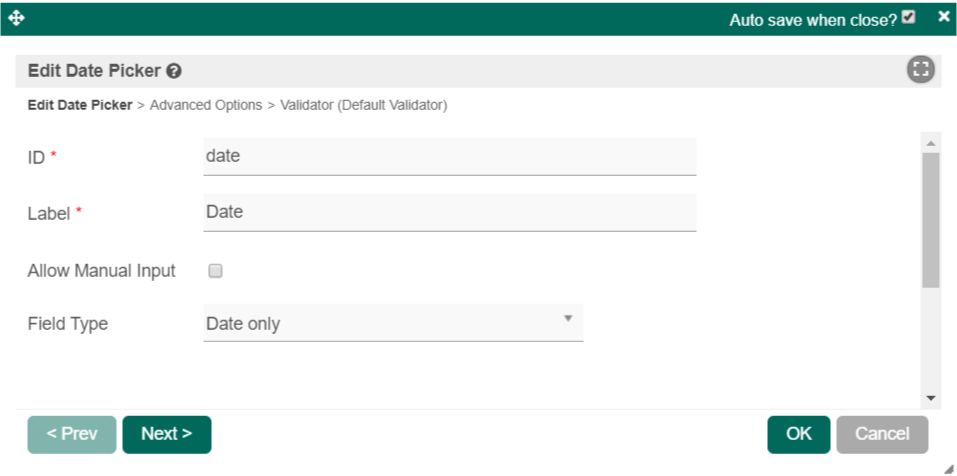The width and height of the screenshot is (957, 476).
Task: Toggle Auto save when close checkbox
Action: (908, 17)
